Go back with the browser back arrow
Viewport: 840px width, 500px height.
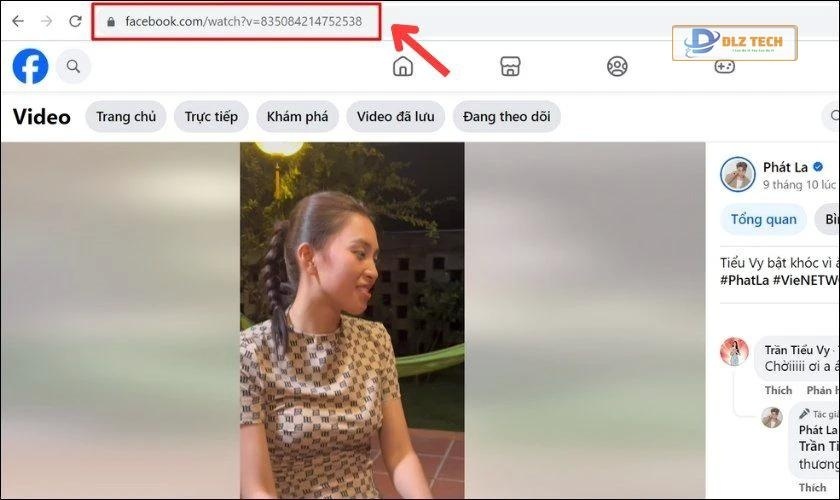click(x=18, y=21)
